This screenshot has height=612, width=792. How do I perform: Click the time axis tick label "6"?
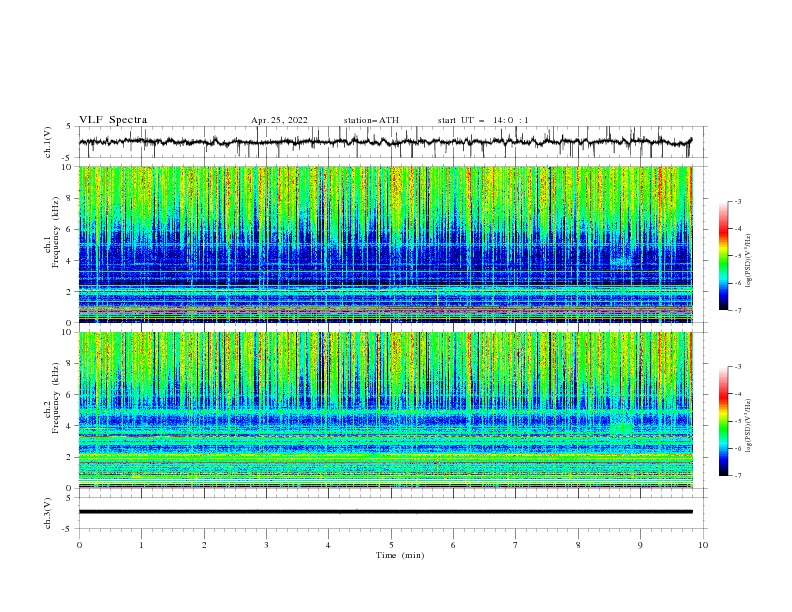[453, 545]
